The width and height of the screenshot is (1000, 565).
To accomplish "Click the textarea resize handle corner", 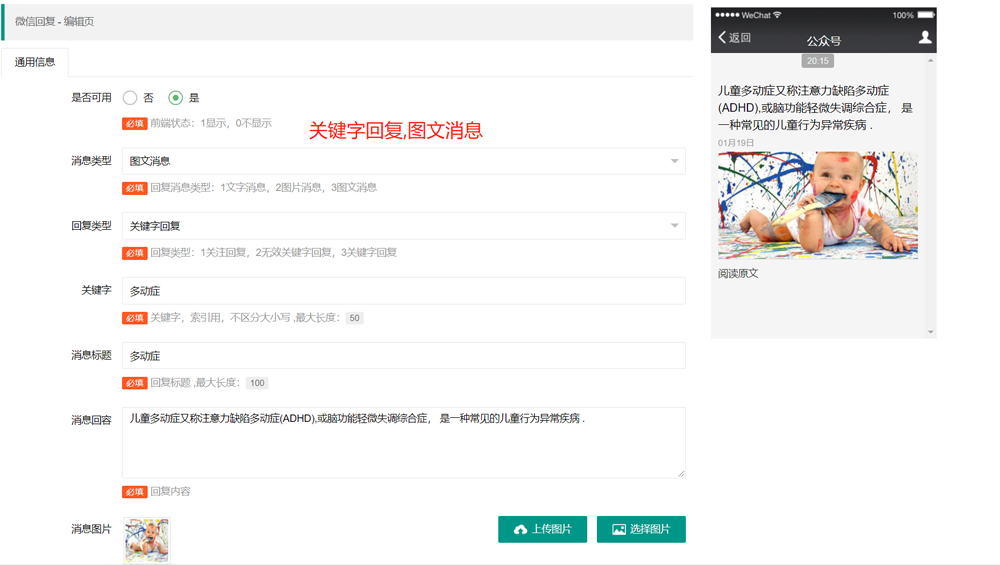I will (681, 474).
